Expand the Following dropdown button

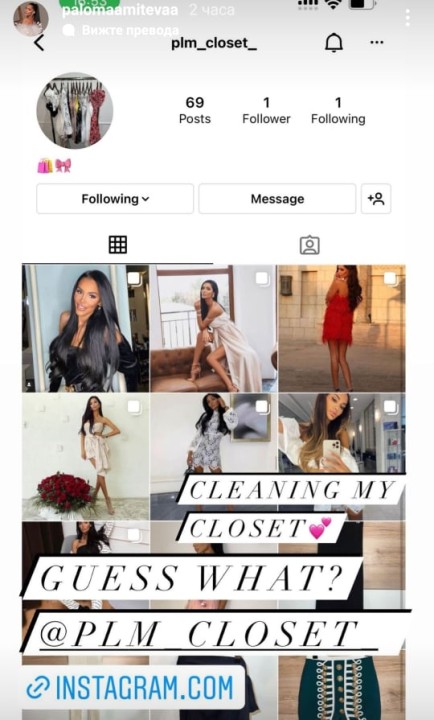pyautogui.click(x=115, y=199)
